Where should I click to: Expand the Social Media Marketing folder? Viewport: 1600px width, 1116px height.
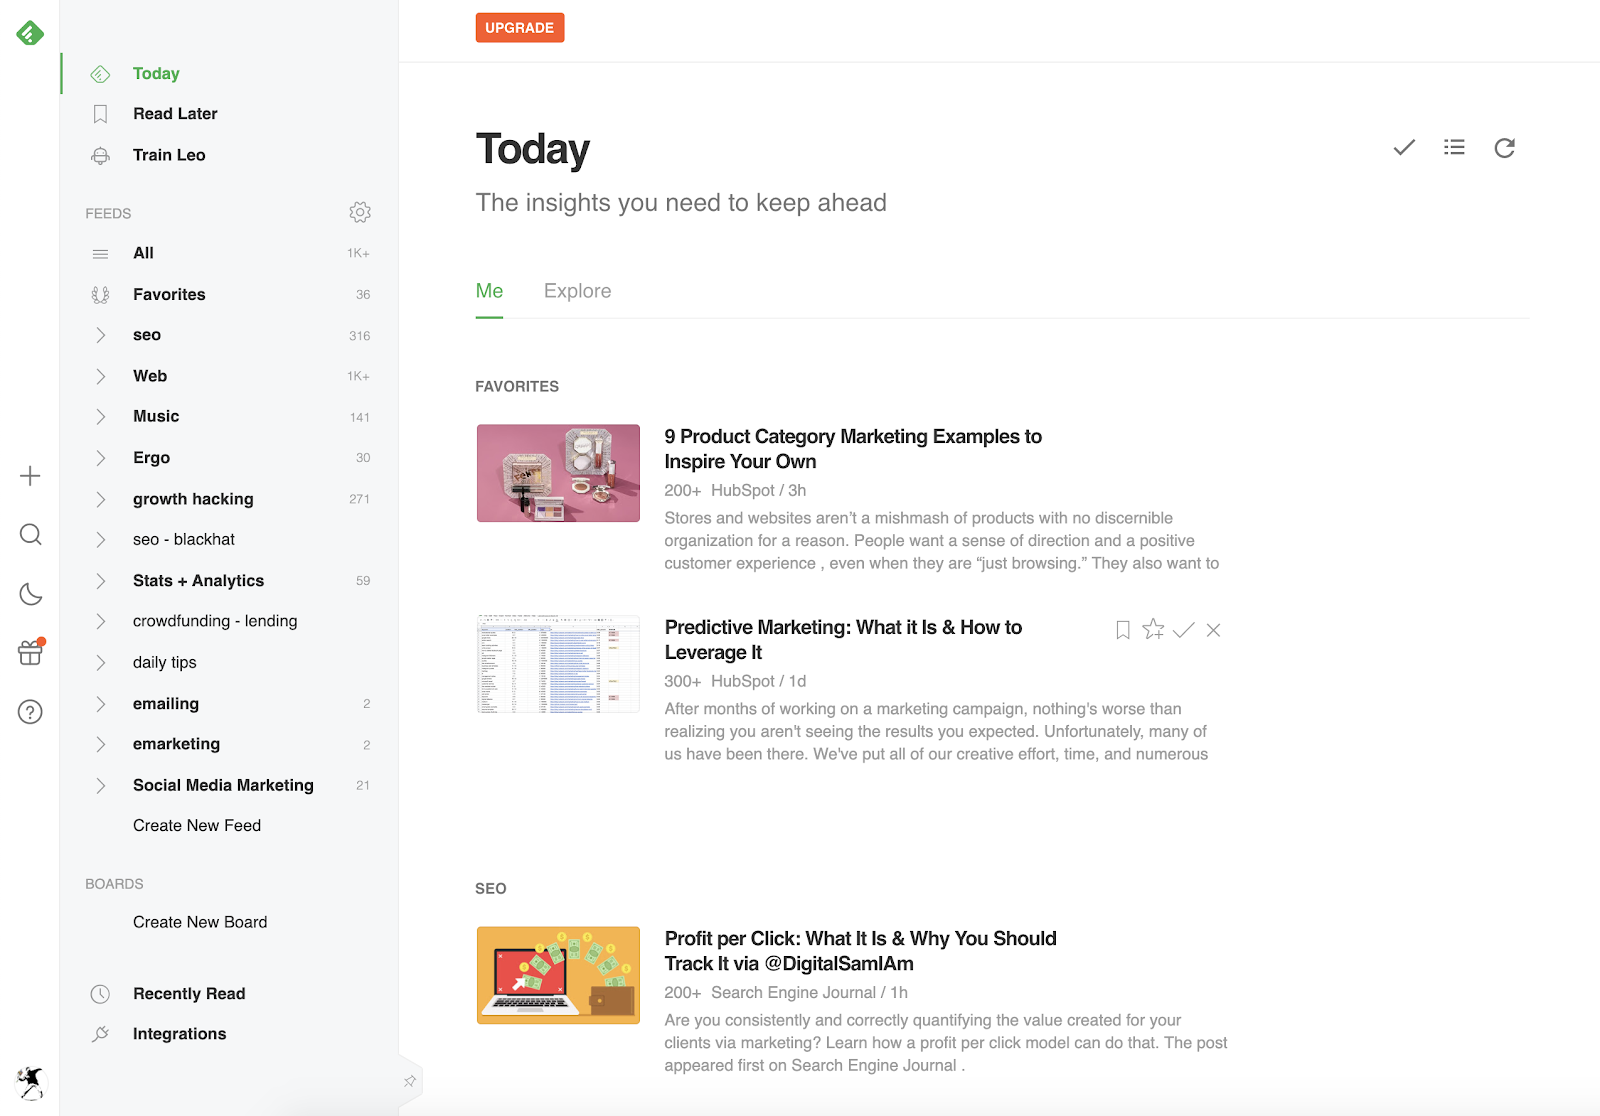click(100, 786)
